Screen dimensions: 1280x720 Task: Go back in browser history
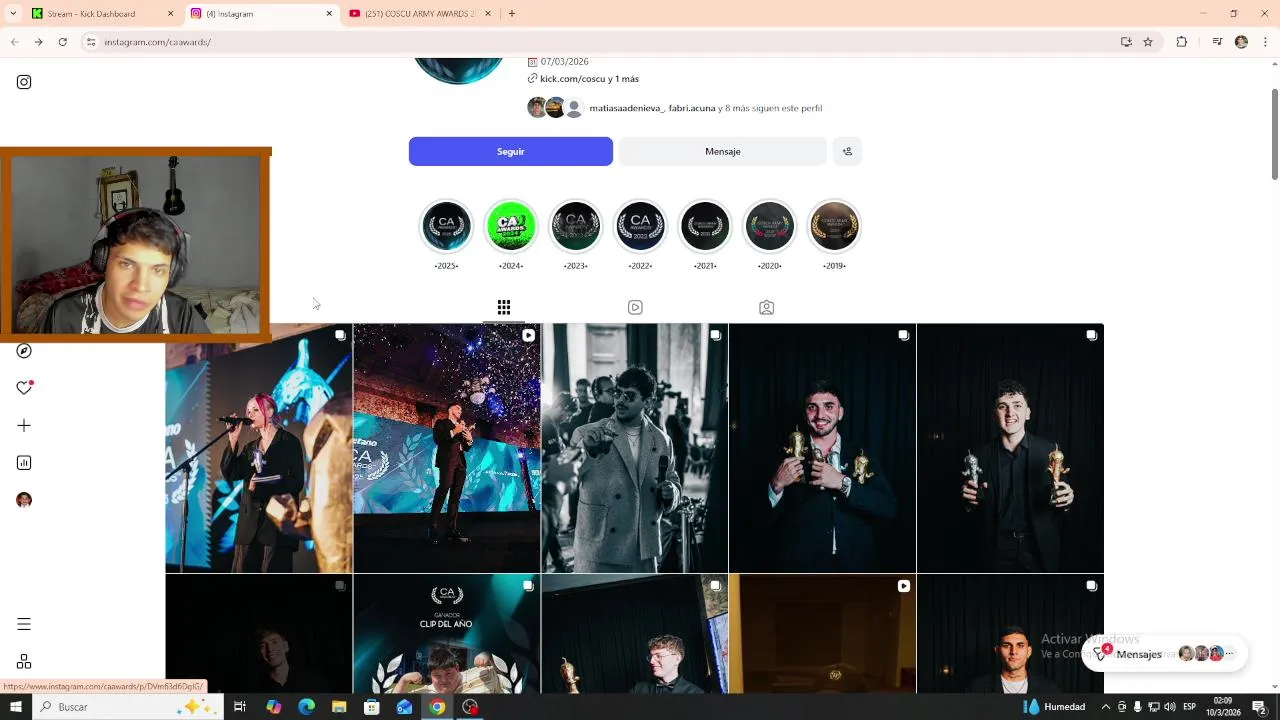(14, 42)
